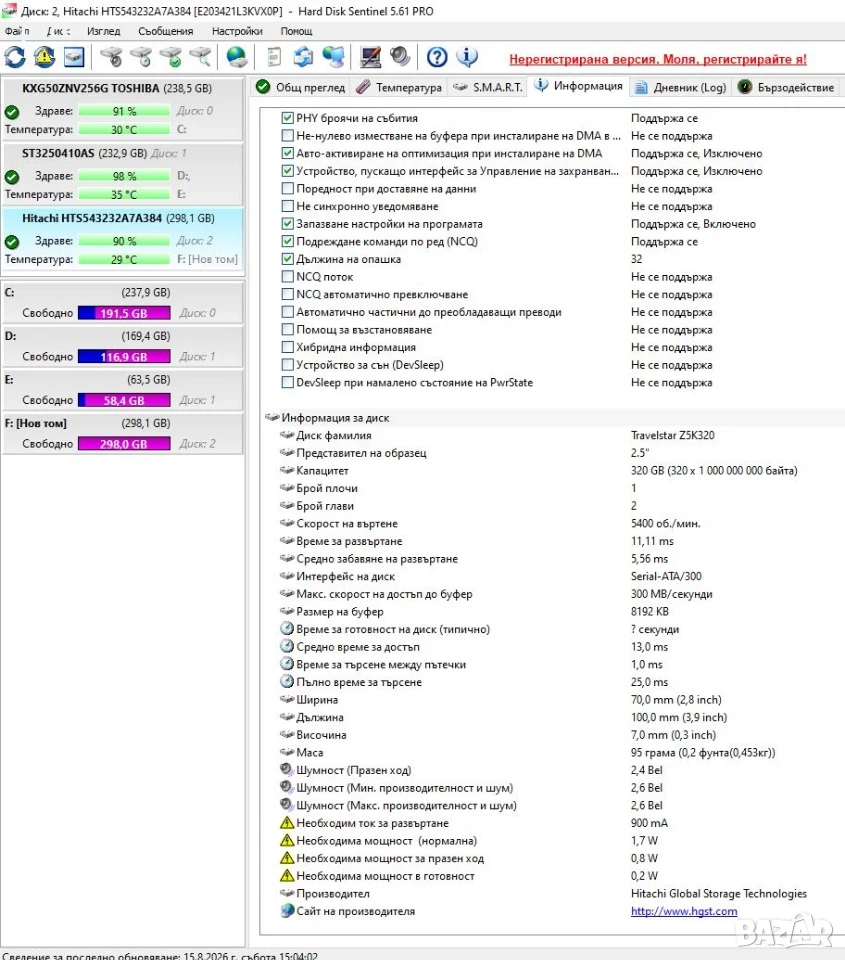Click the 91 % health bar of TOSHIBA disk

(x=124, y=111)
